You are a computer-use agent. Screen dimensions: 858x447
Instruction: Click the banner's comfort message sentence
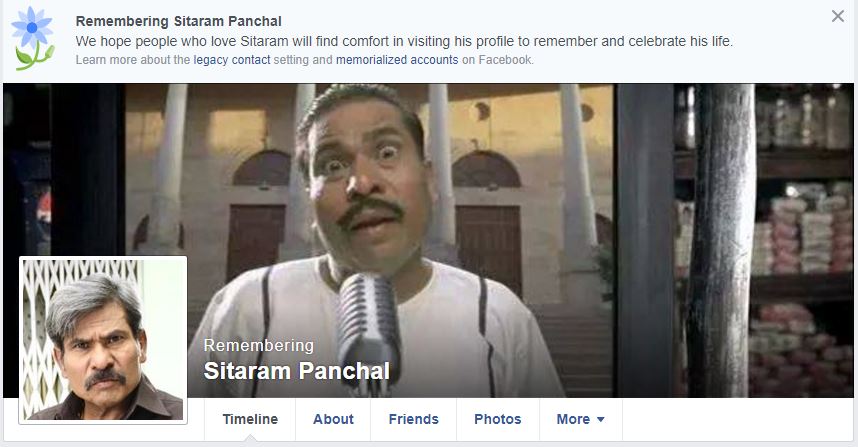point(404,41)
